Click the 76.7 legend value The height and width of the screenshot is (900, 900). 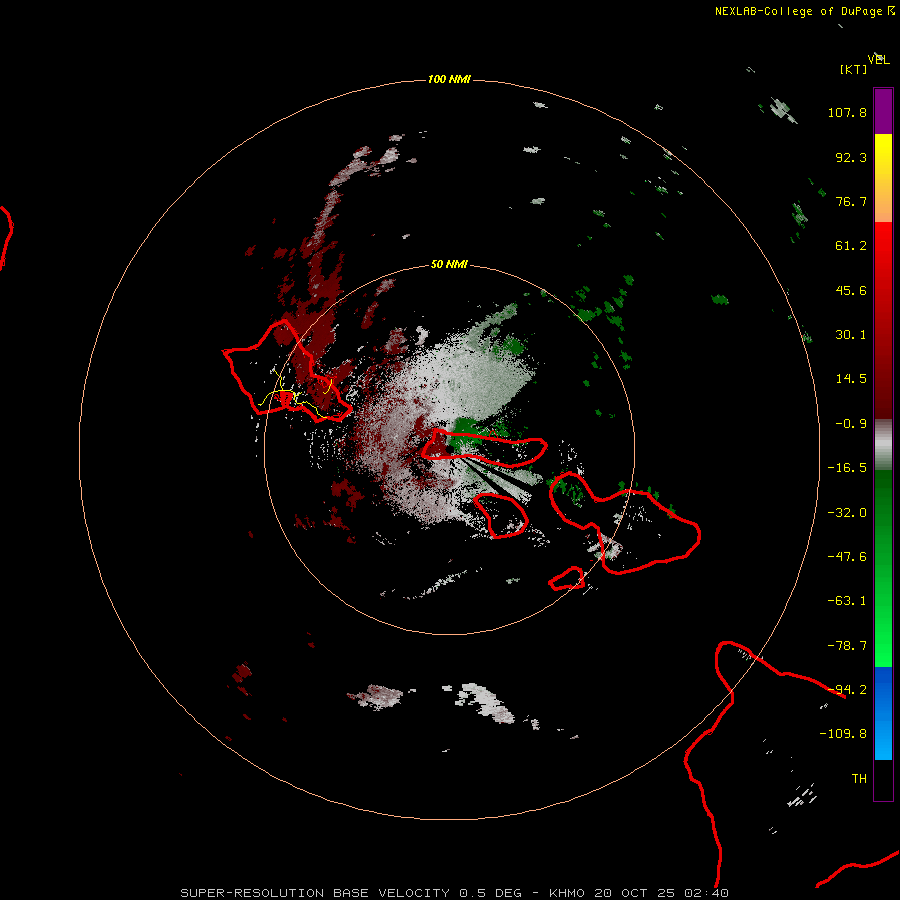pos(851,201)
